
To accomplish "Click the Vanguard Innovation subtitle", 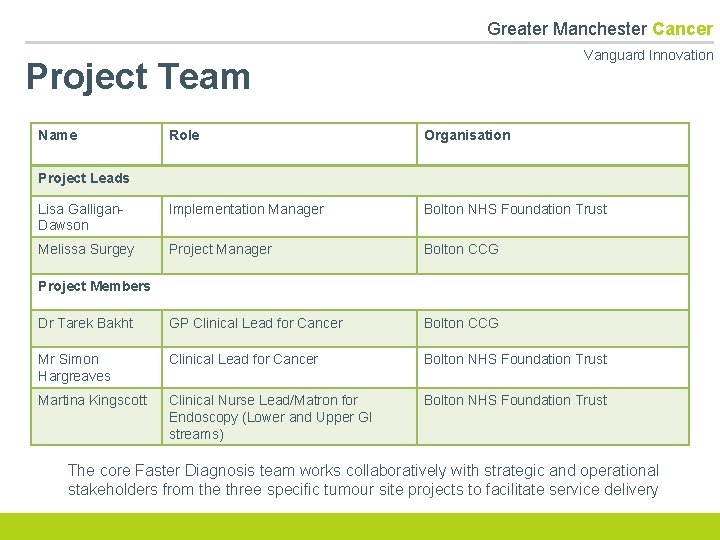I will click(x=648, y=55).
